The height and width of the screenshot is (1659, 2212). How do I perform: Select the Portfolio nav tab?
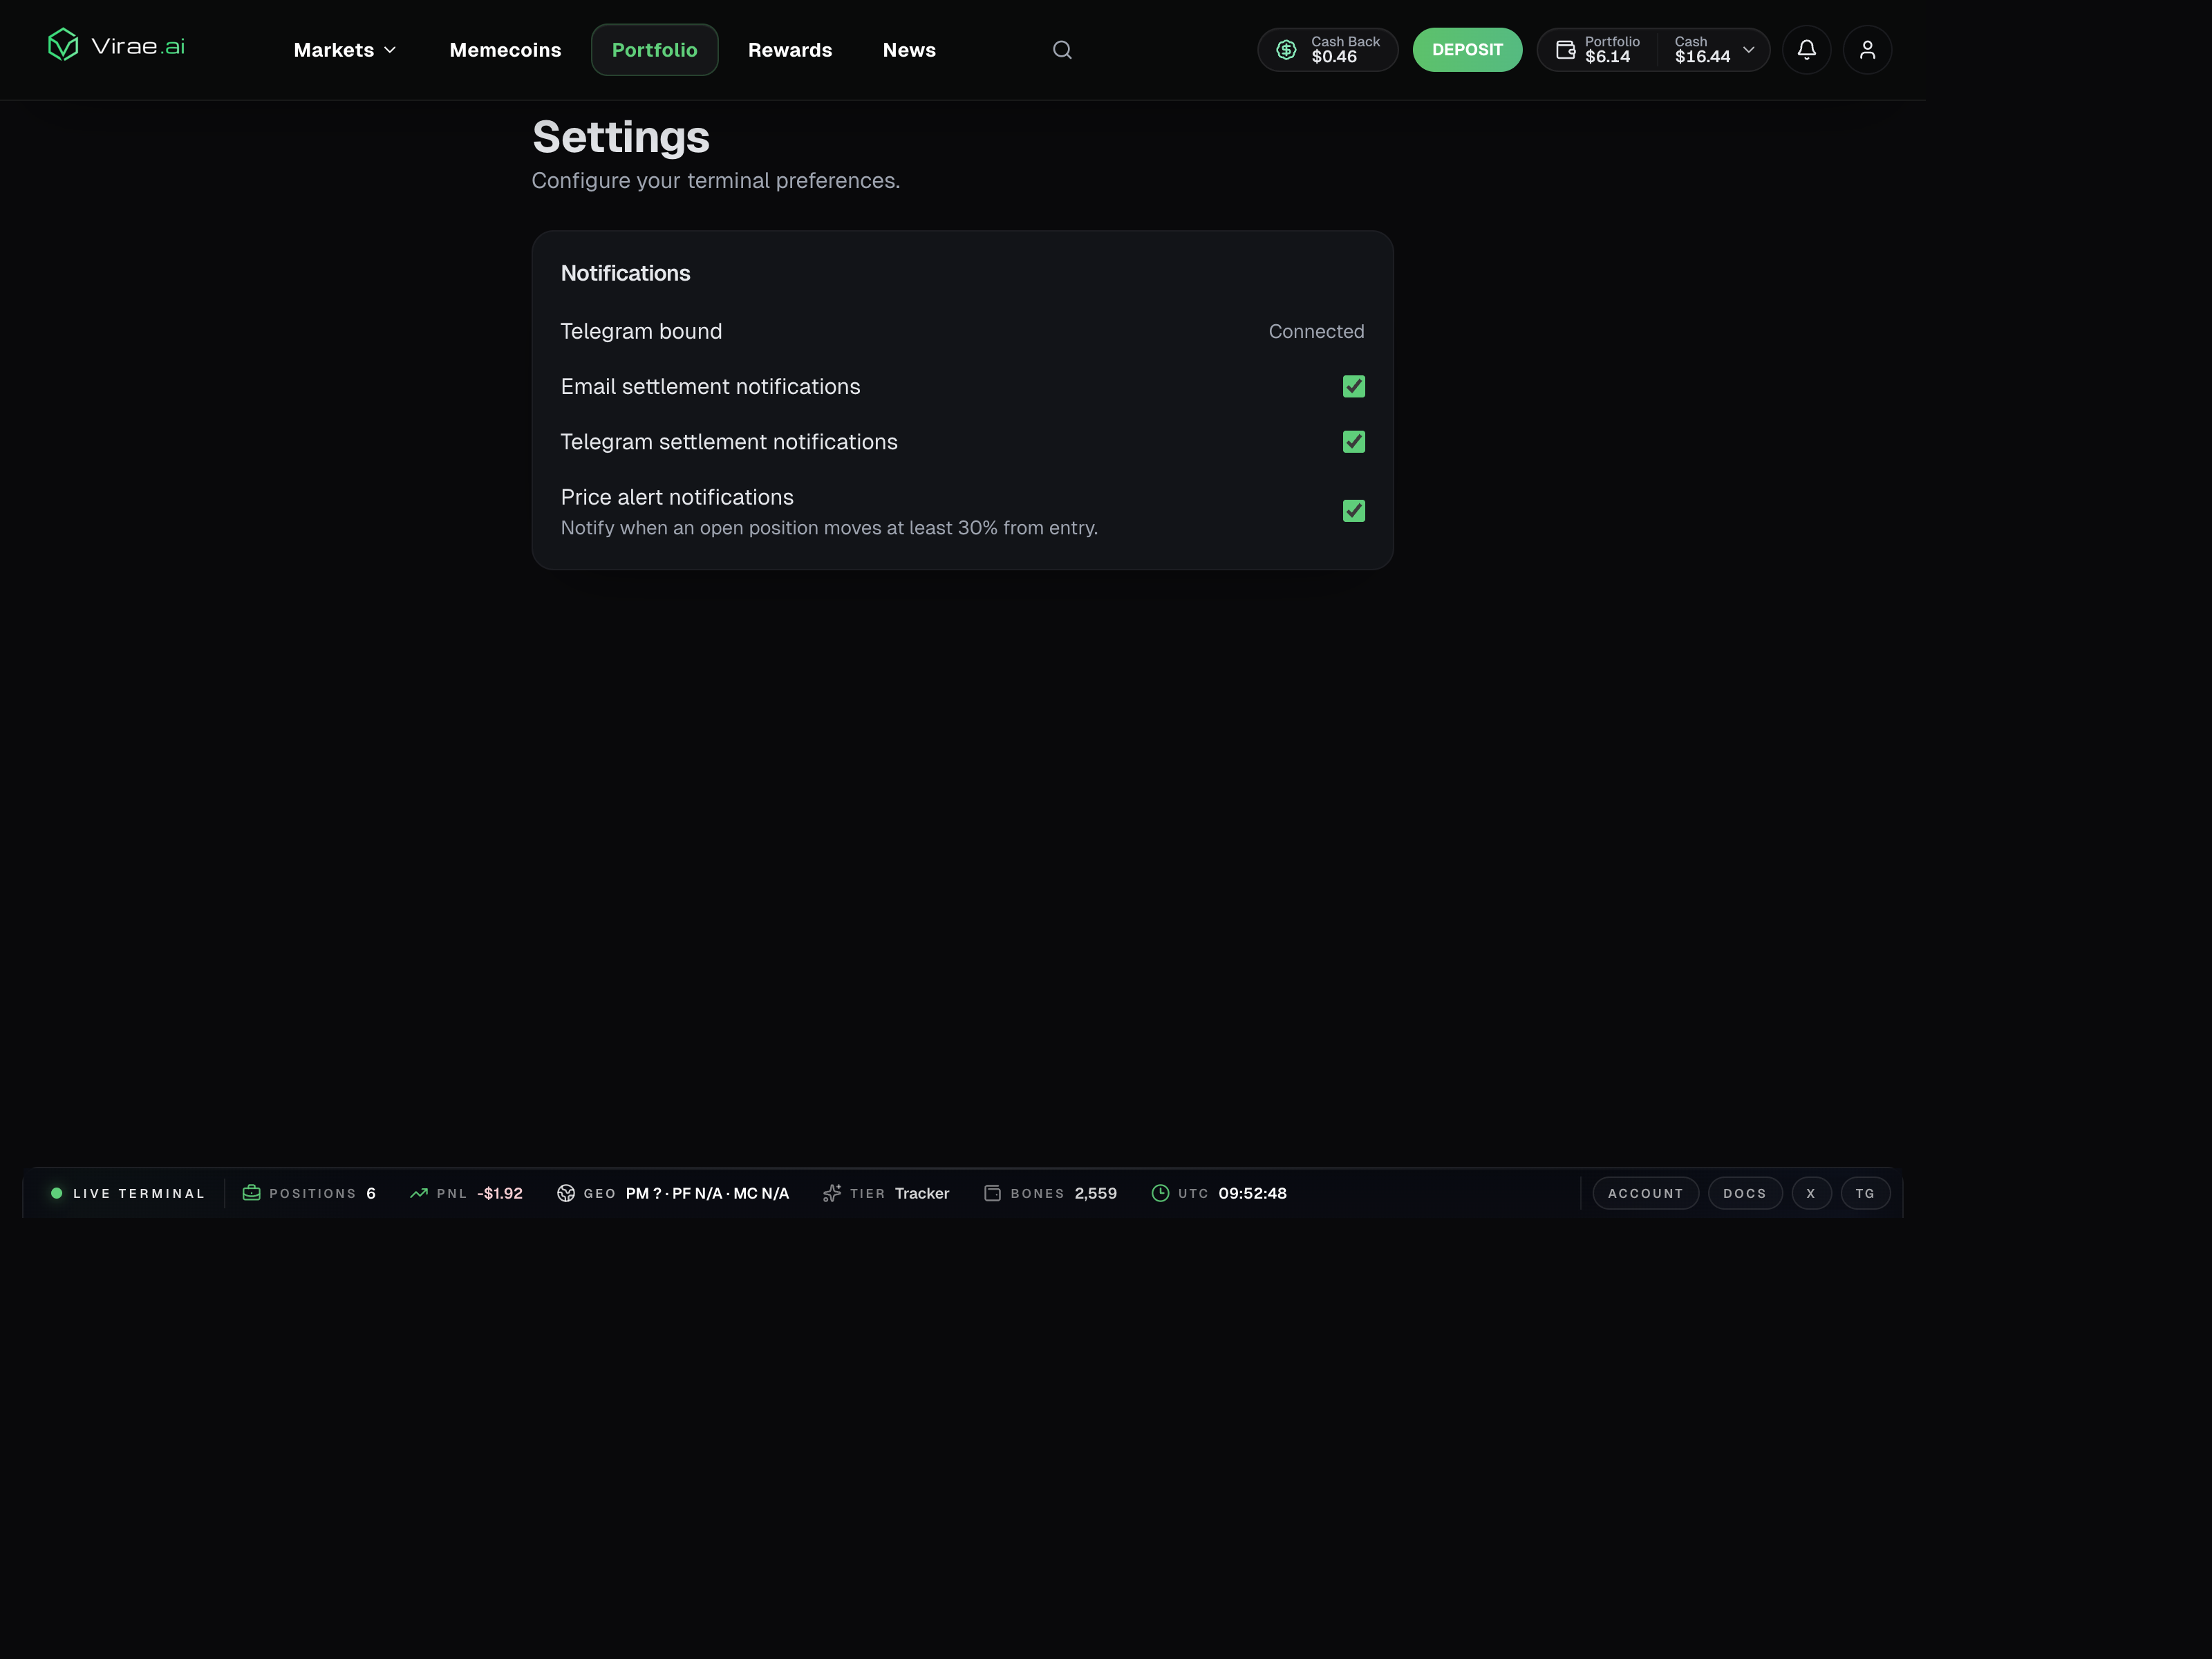(655, 50)
